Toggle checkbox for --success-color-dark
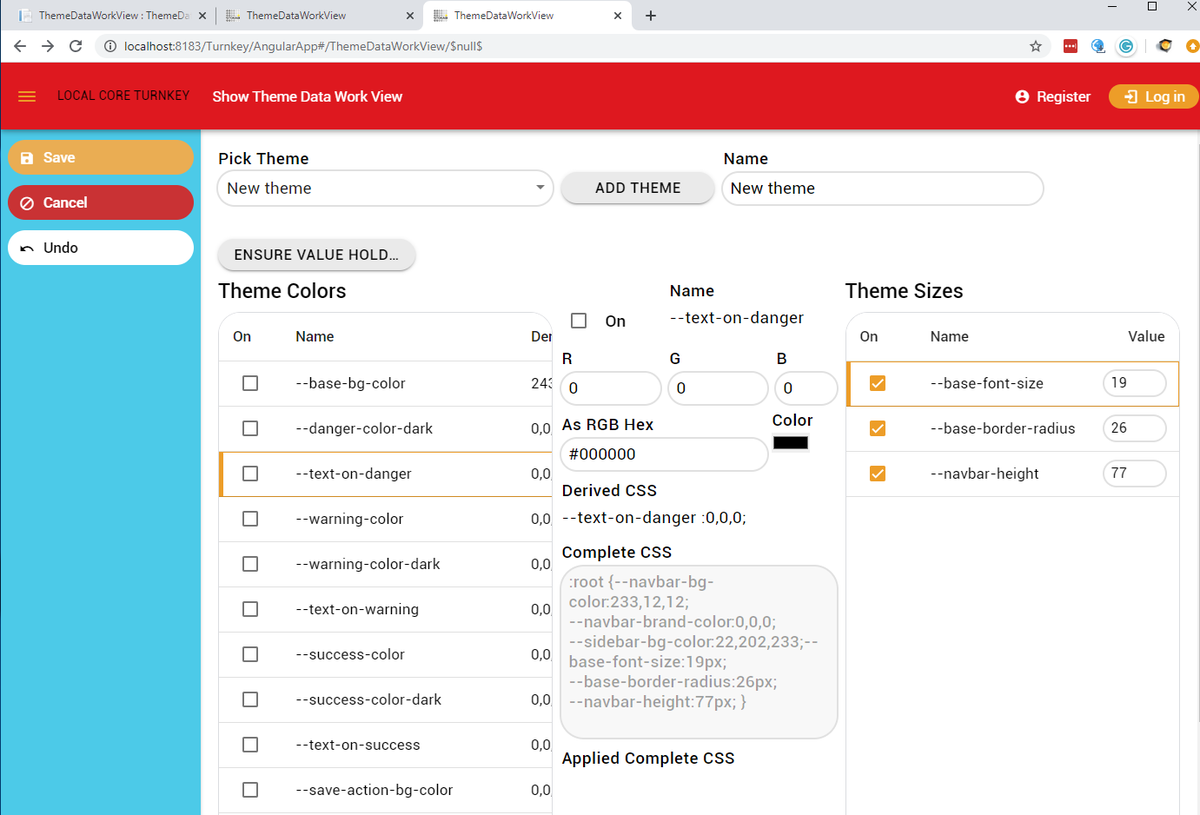Image resolution: width=1200 pixels, height=815 pixels. tap(250, 699)
